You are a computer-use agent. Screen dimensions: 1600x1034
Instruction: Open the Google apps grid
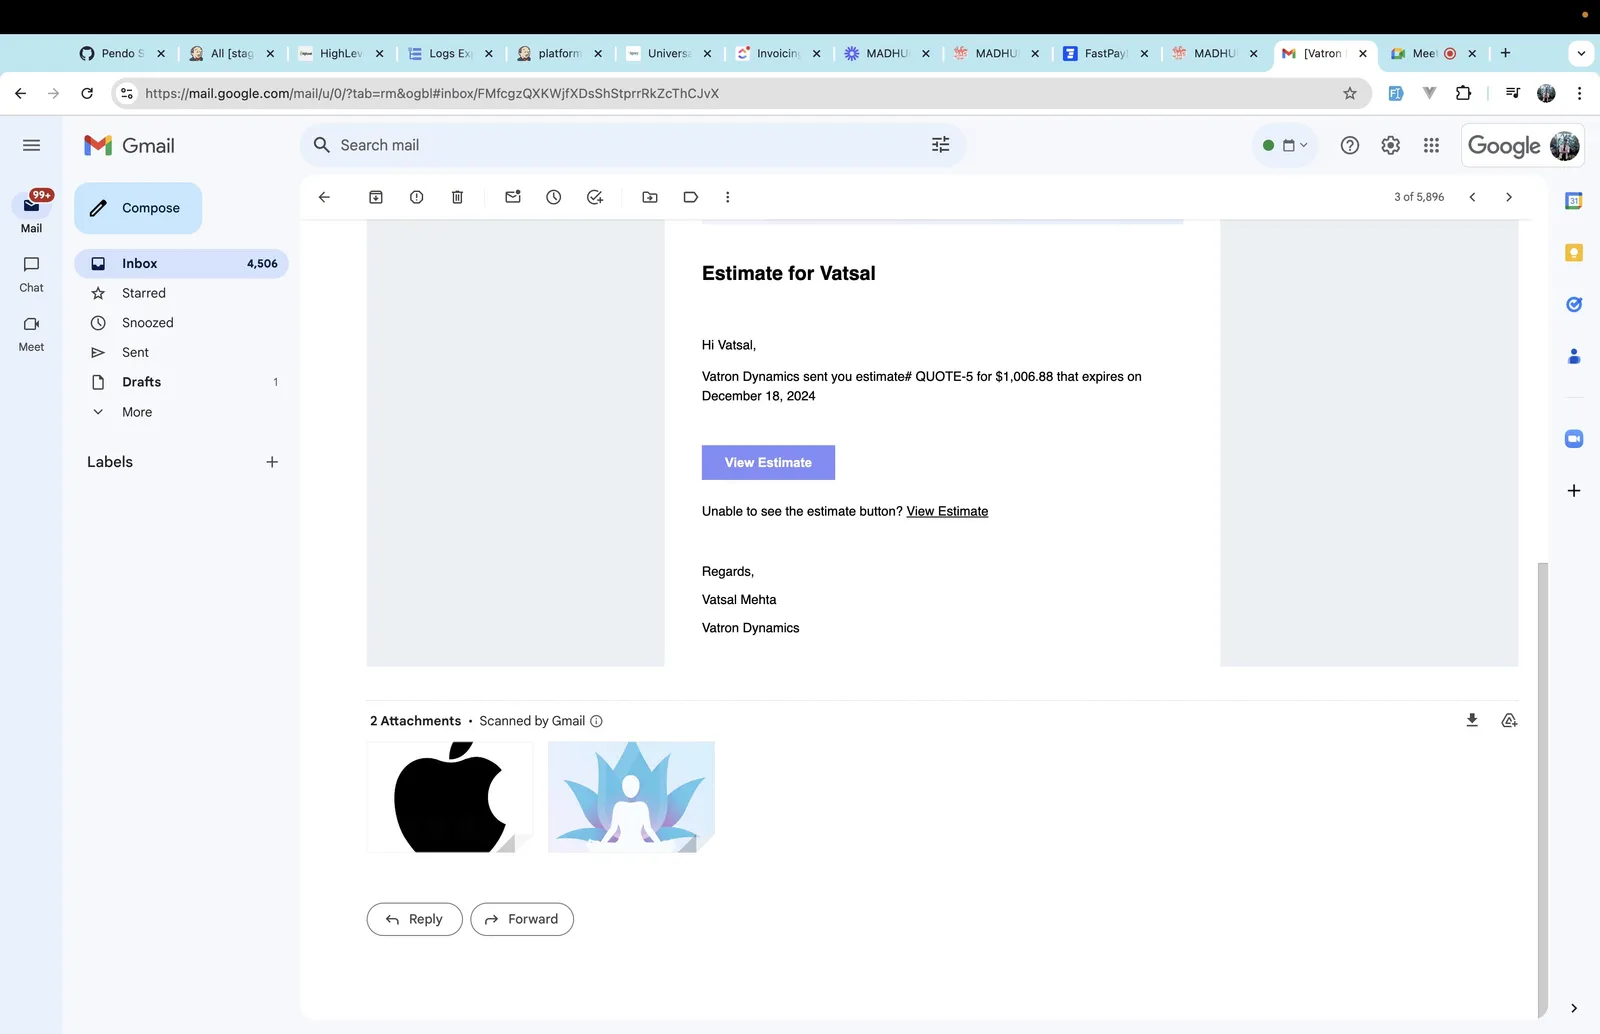pos(1432,146)
